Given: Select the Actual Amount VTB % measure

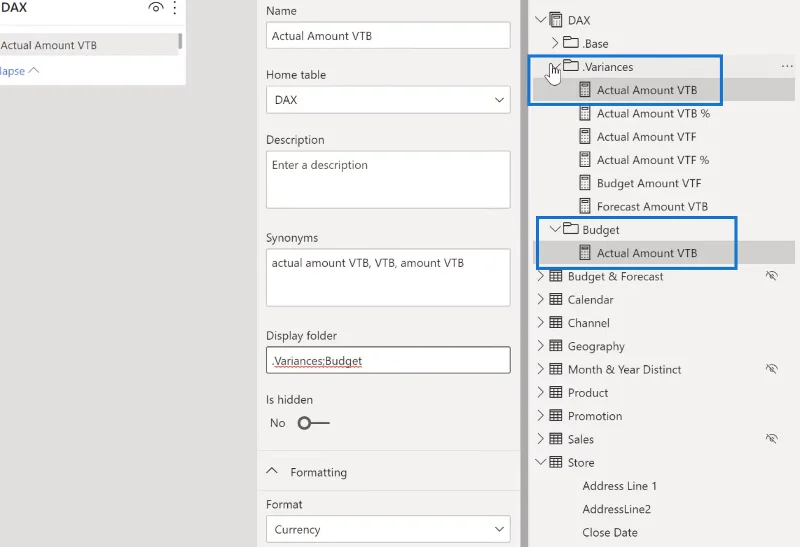Looking at the screenshot, I should coord(653,113).
